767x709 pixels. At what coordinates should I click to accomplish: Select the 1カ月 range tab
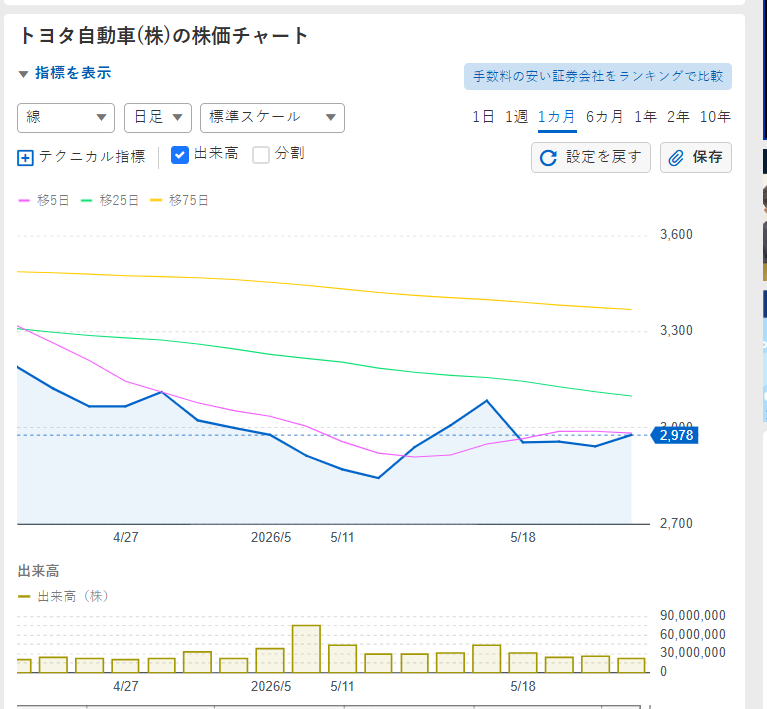pos(557,117)
